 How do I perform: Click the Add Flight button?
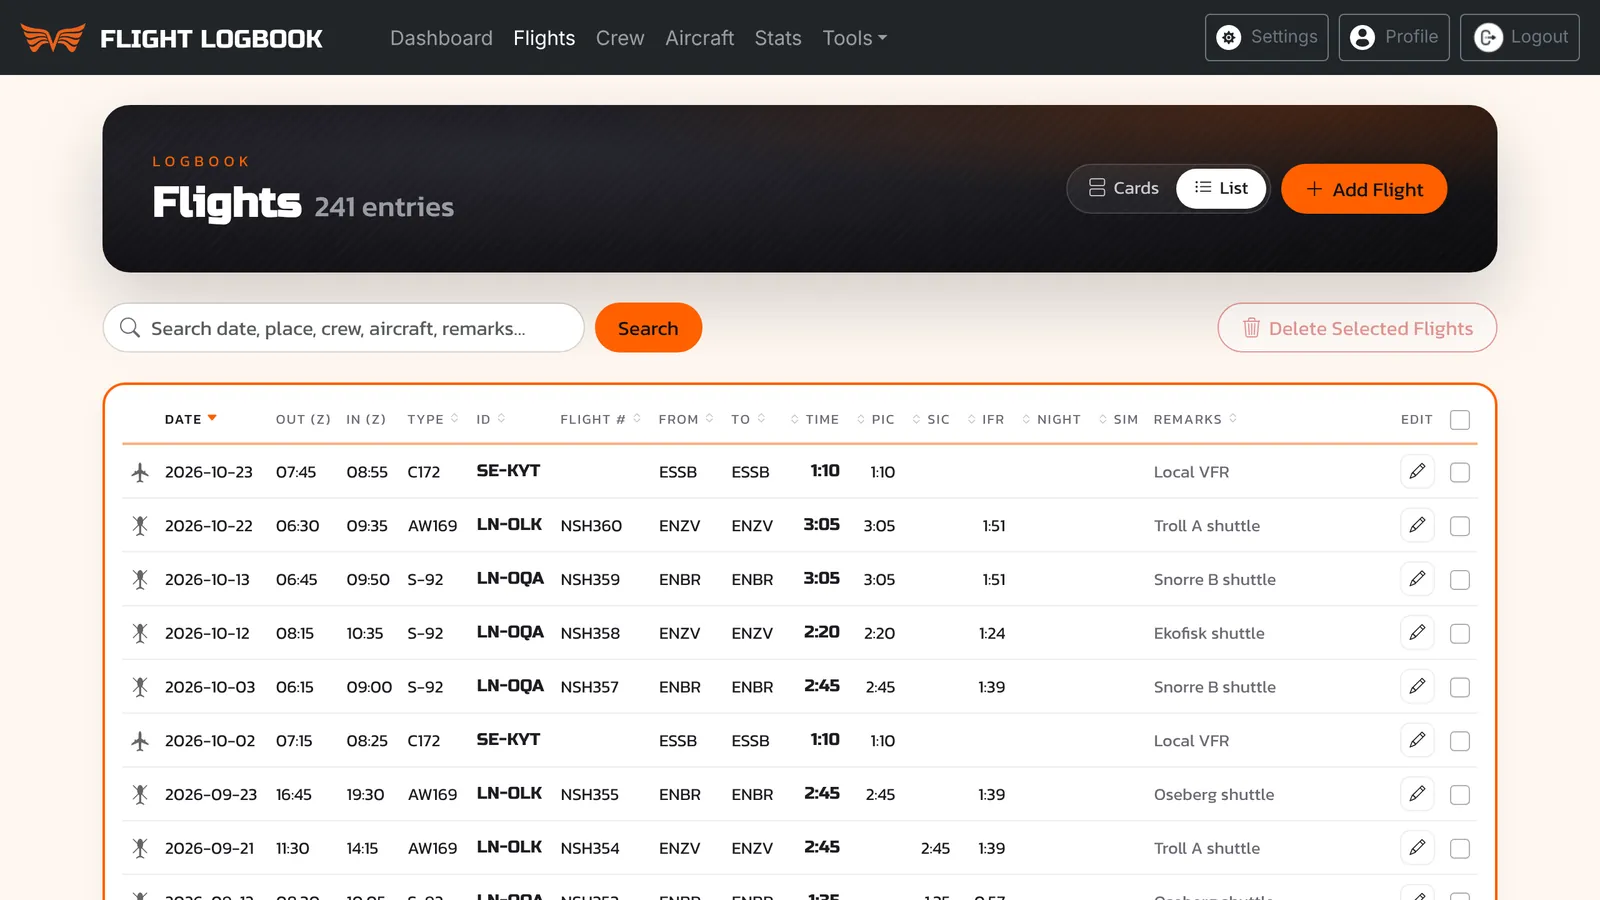[1364, 189]
